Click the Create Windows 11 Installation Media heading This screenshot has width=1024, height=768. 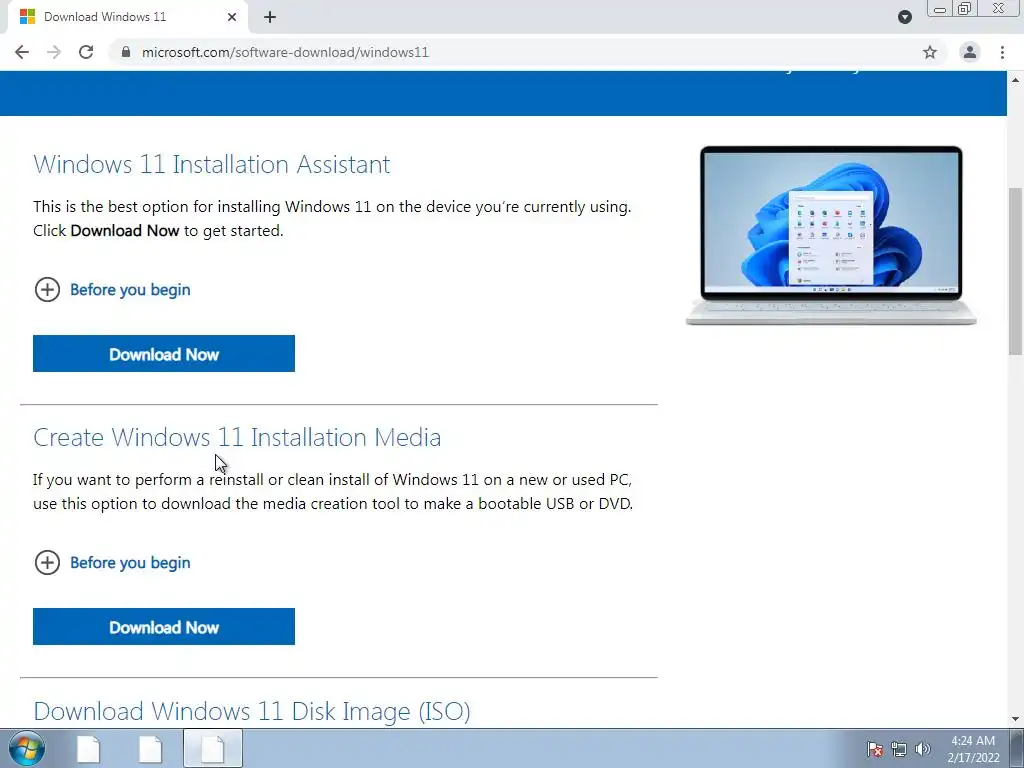pyautogui.click(x=237, y=437)
